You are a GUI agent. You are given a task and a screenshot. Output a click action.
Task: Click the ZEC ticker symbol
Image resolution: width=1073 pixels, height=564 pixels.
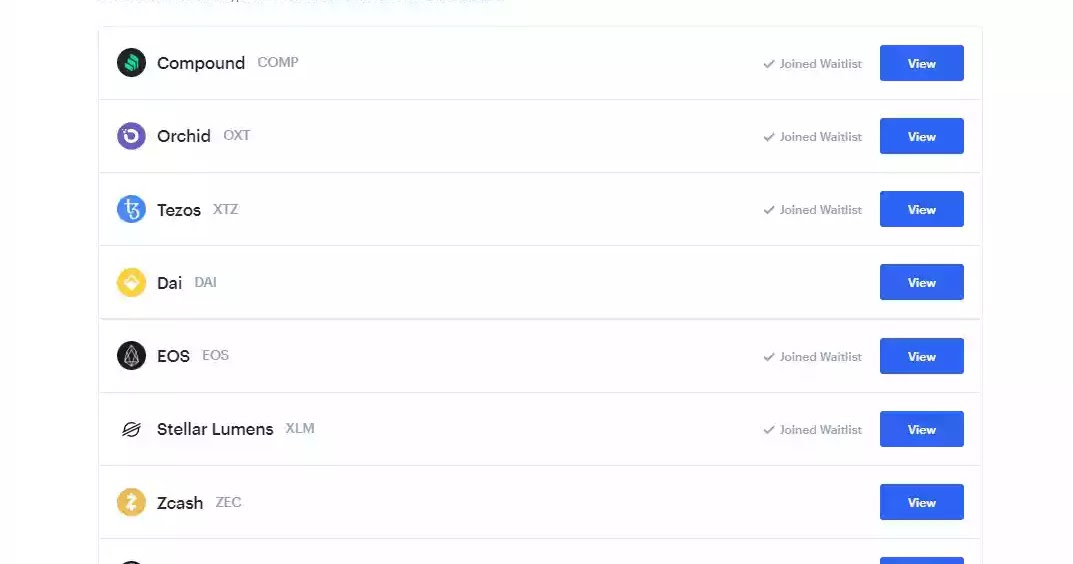pos(229,502)
